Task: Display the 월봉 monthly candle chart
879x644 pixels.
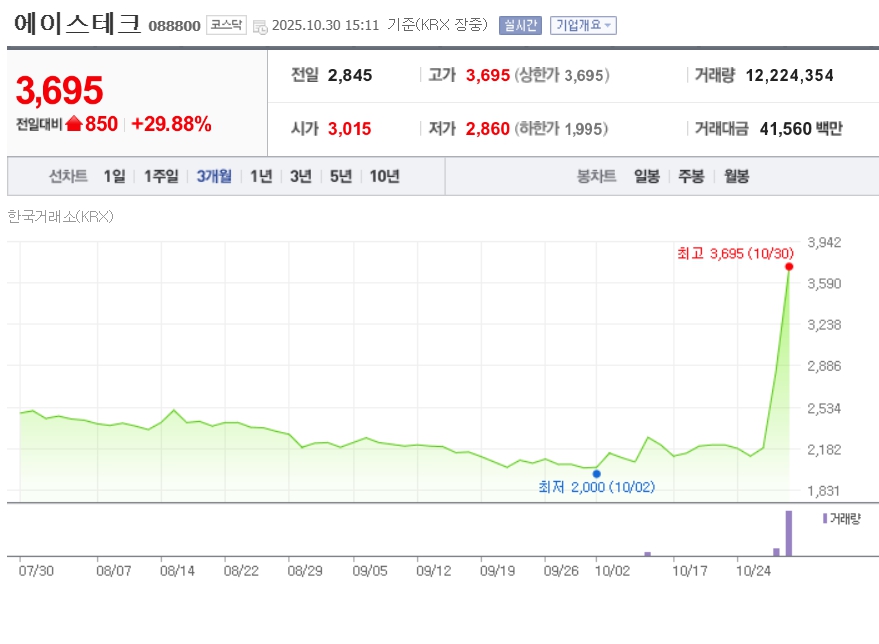Action: 737,176
